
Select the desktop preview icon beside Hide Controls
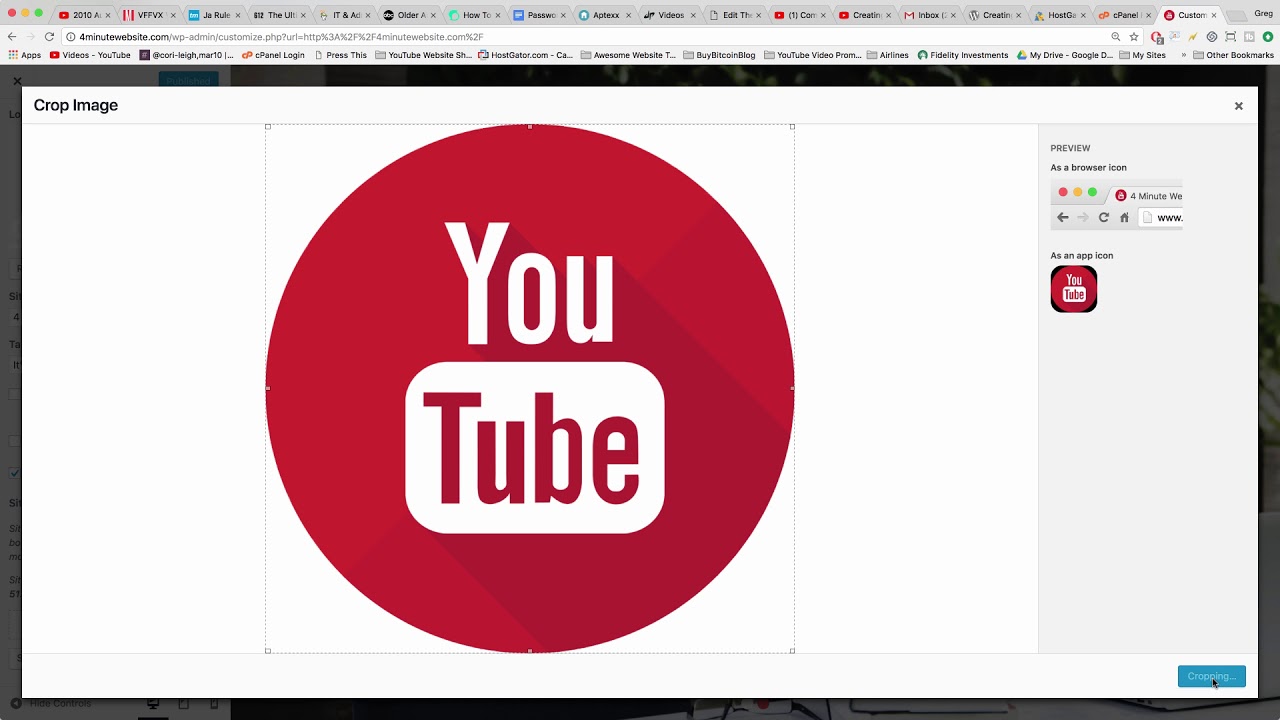tap(152, 703)
